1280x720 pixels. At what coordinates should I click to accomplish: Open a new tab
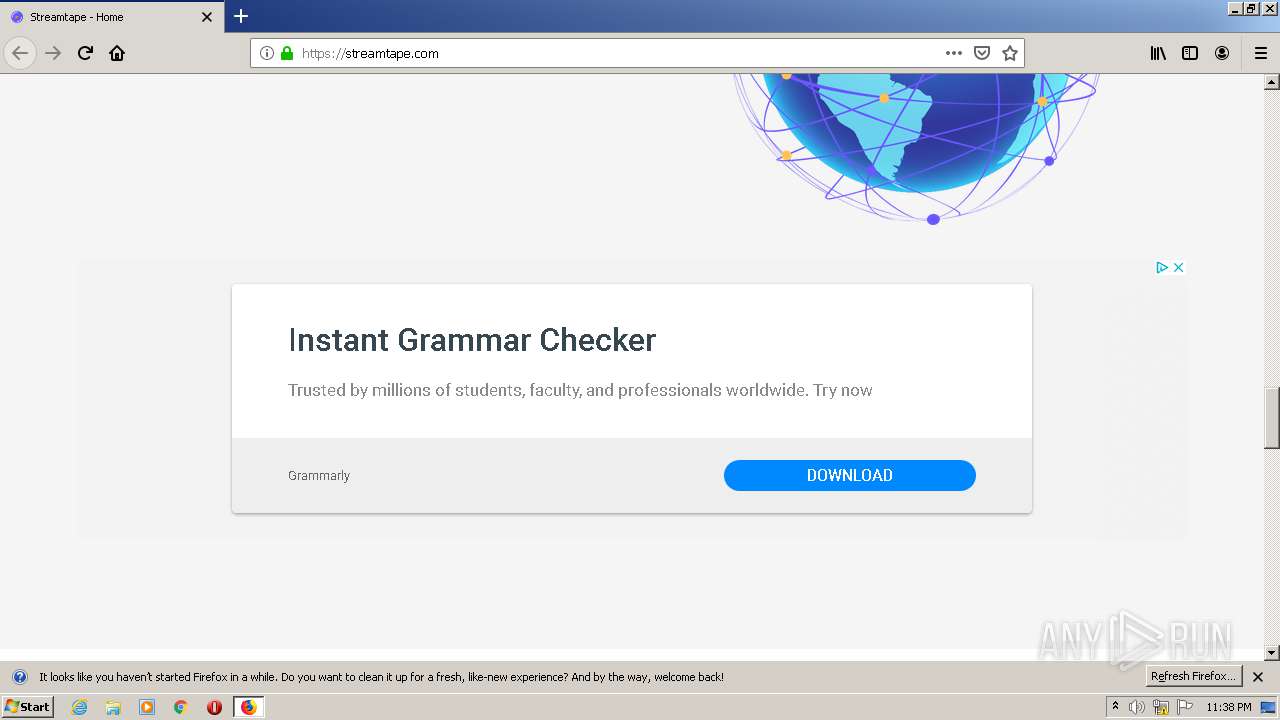coord(241,16)
